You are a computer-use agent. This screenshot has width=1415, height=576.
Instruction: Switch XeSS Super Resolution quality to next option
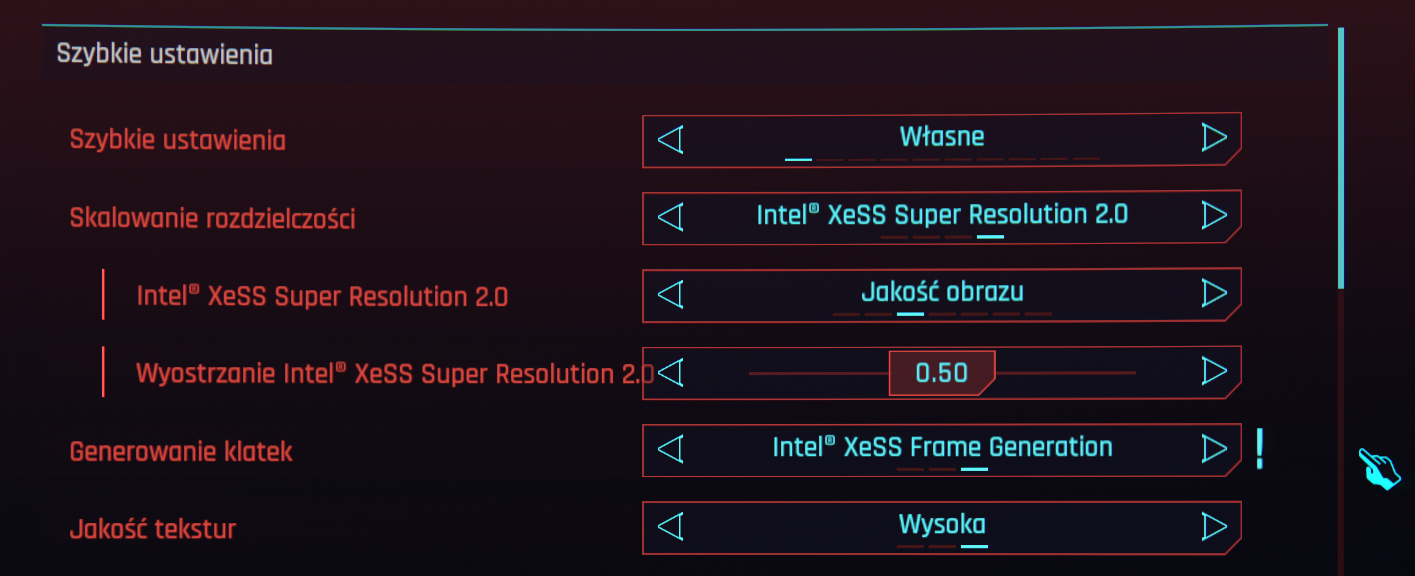pos(1213,294)
